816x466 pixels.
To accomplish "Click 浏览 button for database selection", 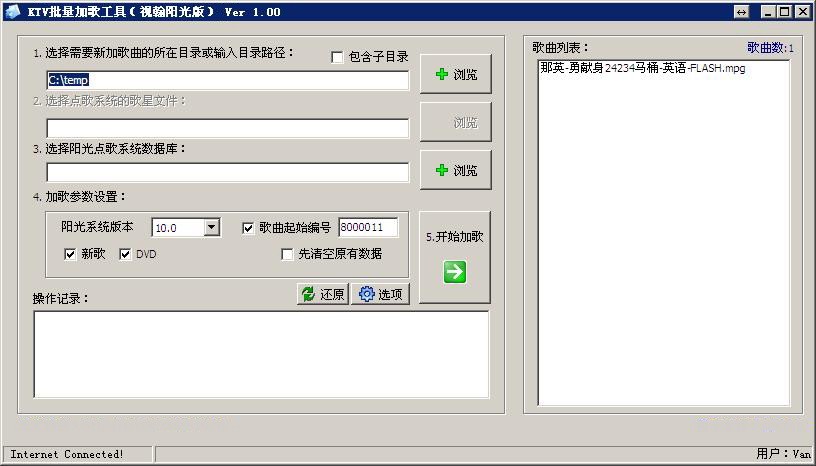I will click(x=455, y=170).
